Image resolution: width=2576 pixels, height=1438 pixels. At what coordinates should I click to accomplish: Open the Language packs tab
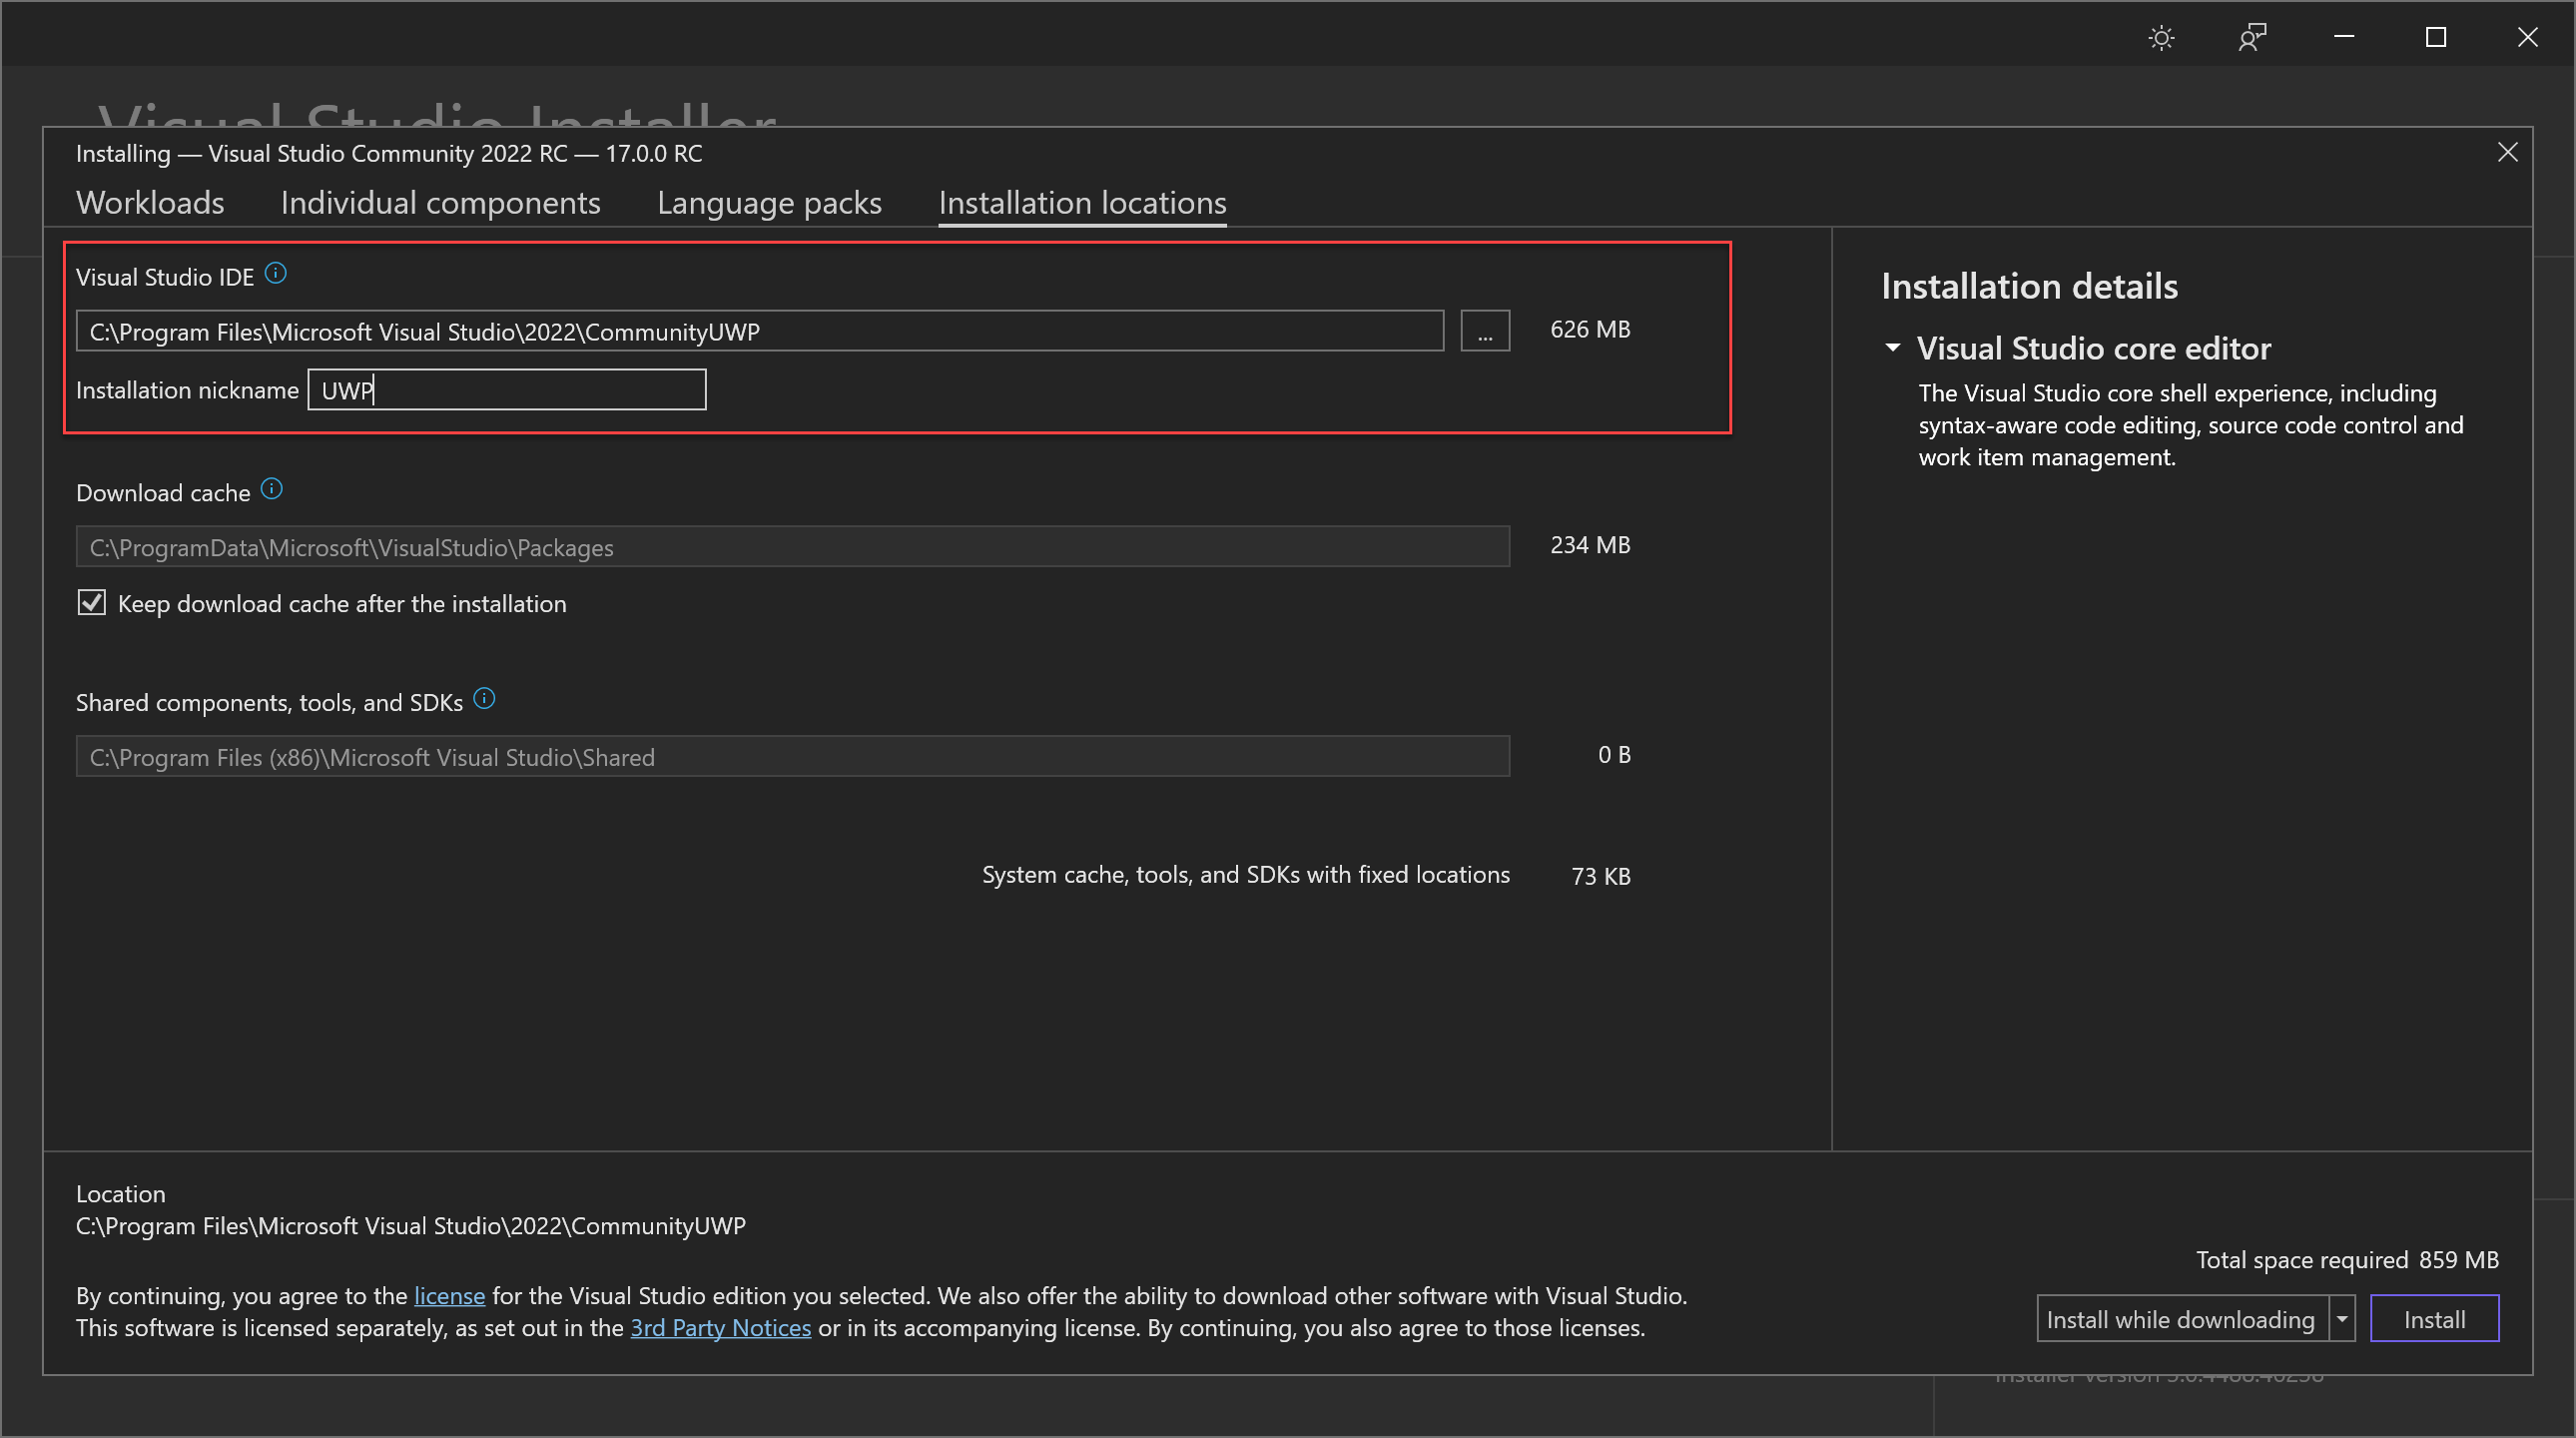(x=769, y=203)
